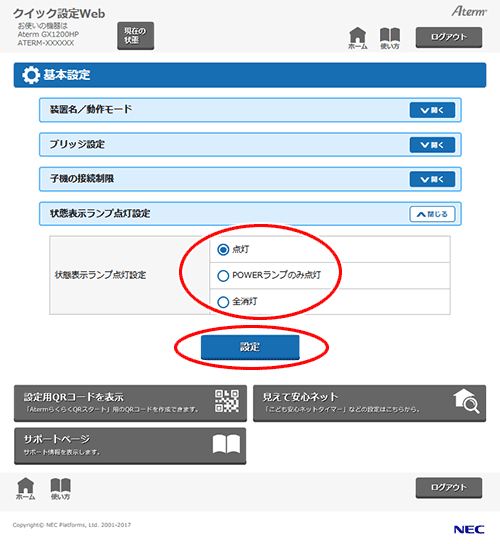Select the 全消灯 radio option
The height and width of the screenshot is (544, 500).
223,302
